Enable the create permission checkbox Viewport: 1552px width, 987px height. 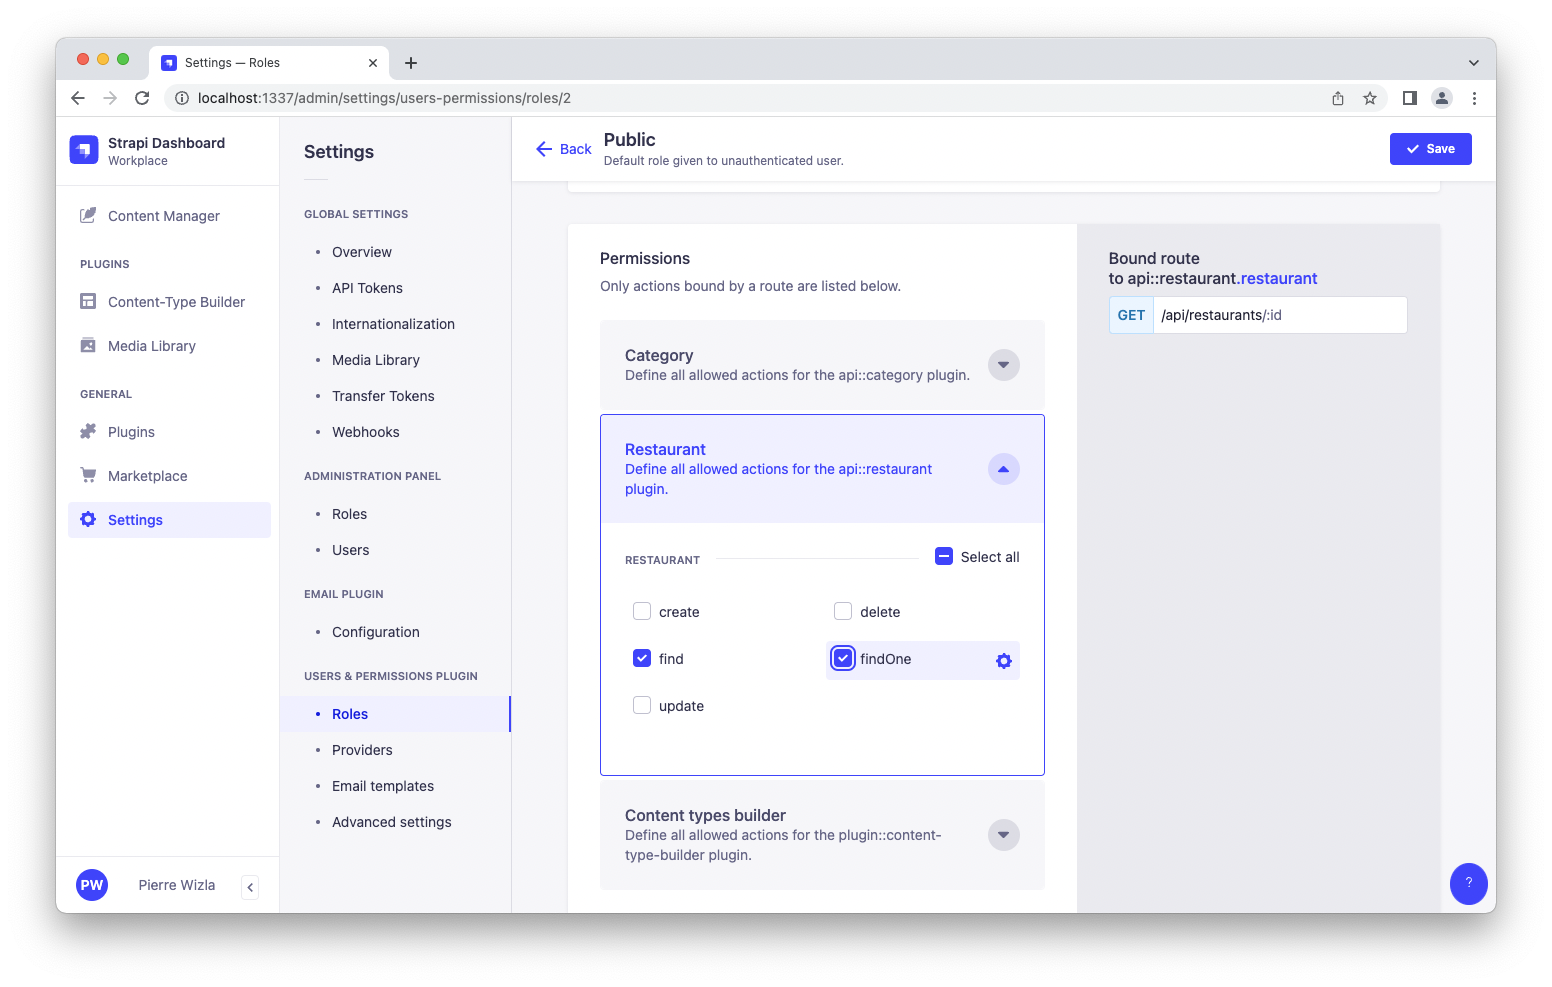pyautogui.click(x=641, y=610)
